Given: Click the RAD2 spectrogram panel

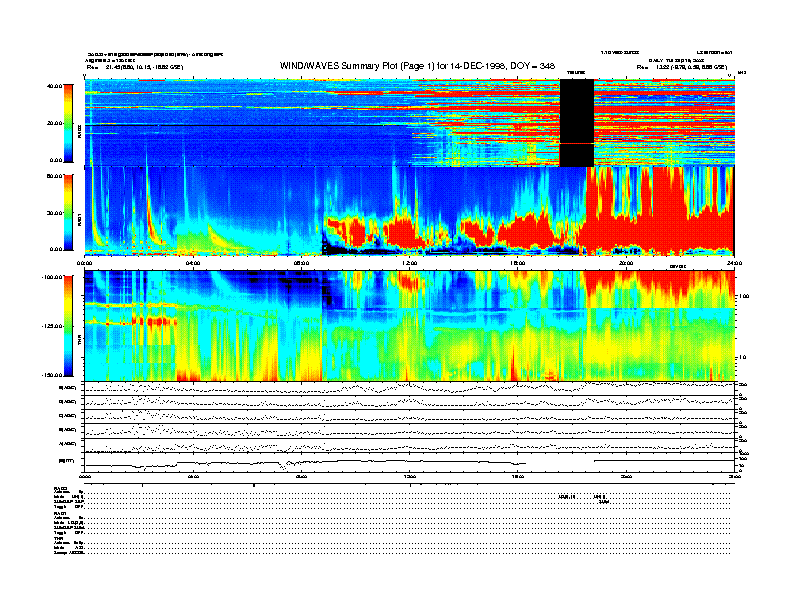Looking at the screenshot, I should pyautogui.click(x=410, y=123).
